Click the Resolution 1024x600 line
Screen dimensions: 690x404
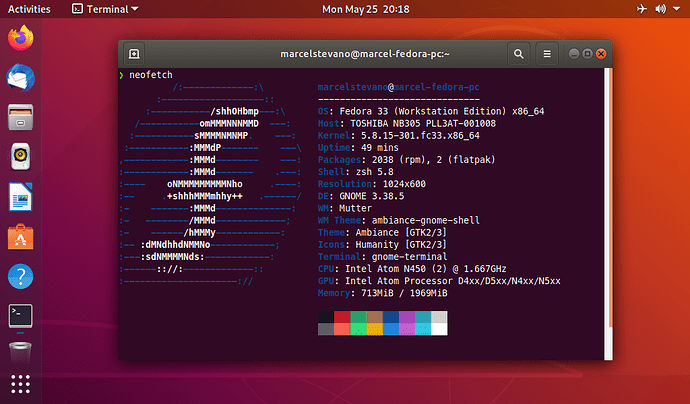tap(372, 184)
